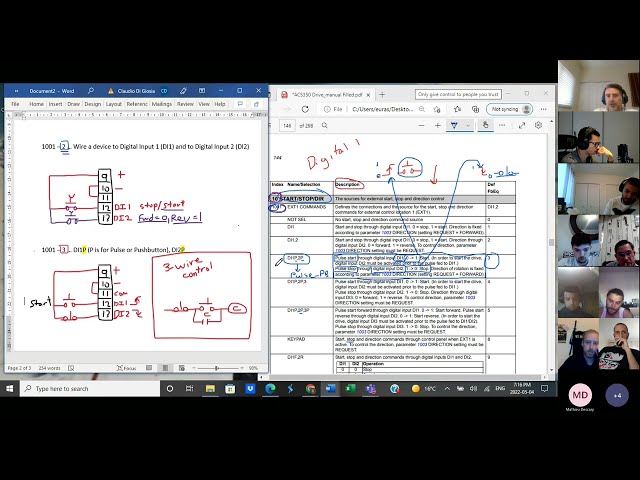Open the Mailings ribbon tab
Viewport: 640px width, 480px height.
(162, 104)
